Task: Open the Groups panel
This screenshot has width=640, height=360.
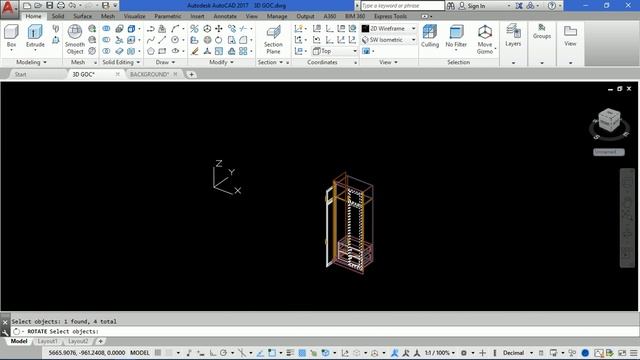Action: pos(542,31)
